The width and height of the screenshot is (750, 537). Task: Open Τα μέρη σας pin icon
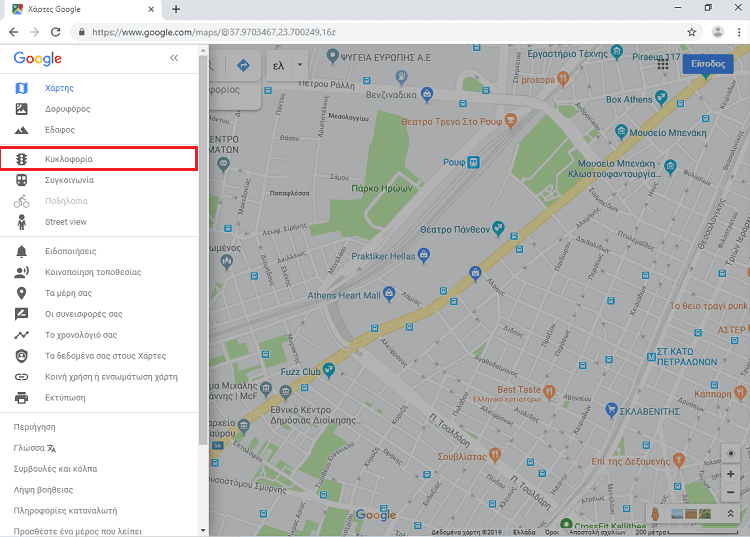coord(22,293)
